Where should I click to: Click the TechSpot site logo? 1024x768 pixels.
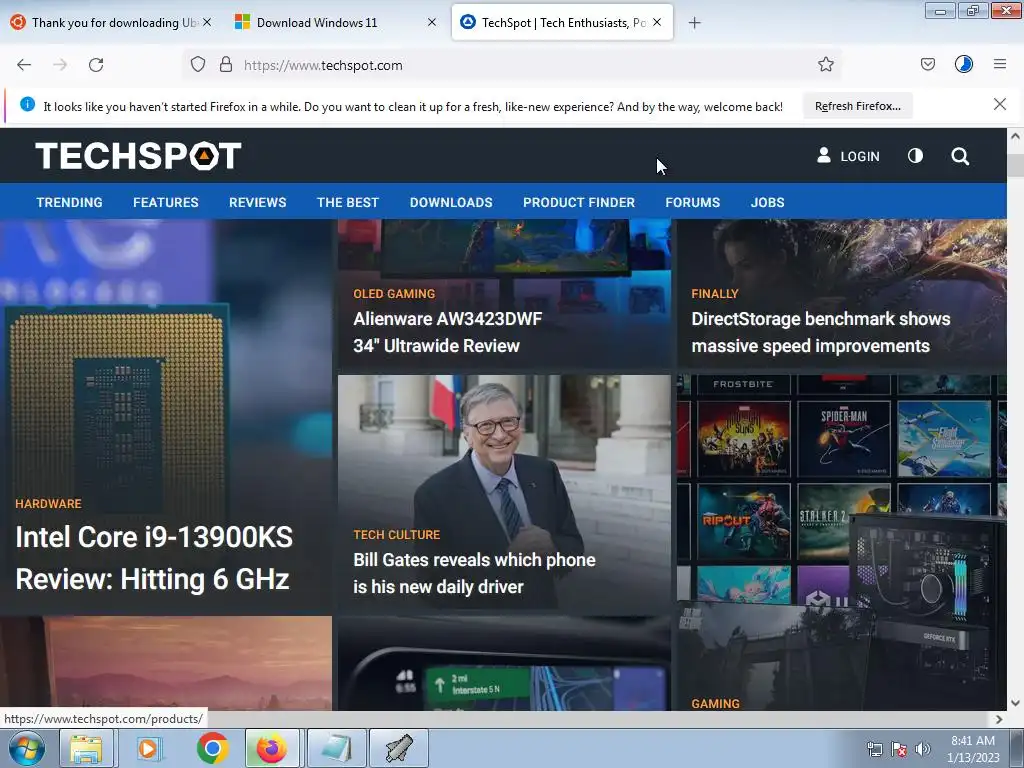tap(138, 155)
